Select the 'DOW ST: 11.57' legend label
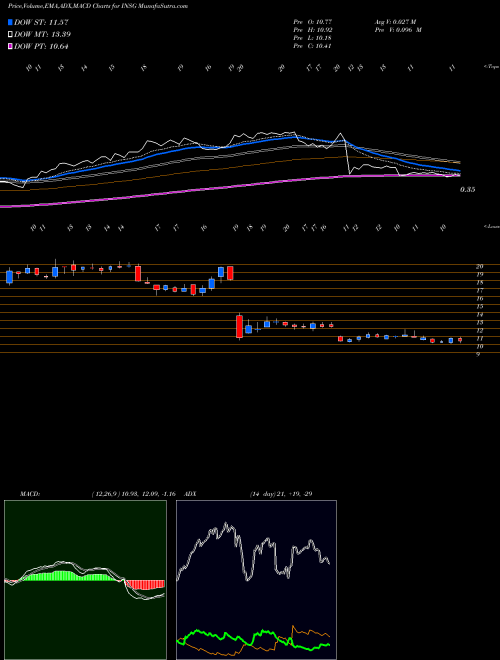The height and width of the screenshot is (660, 500). pos(41,22)
